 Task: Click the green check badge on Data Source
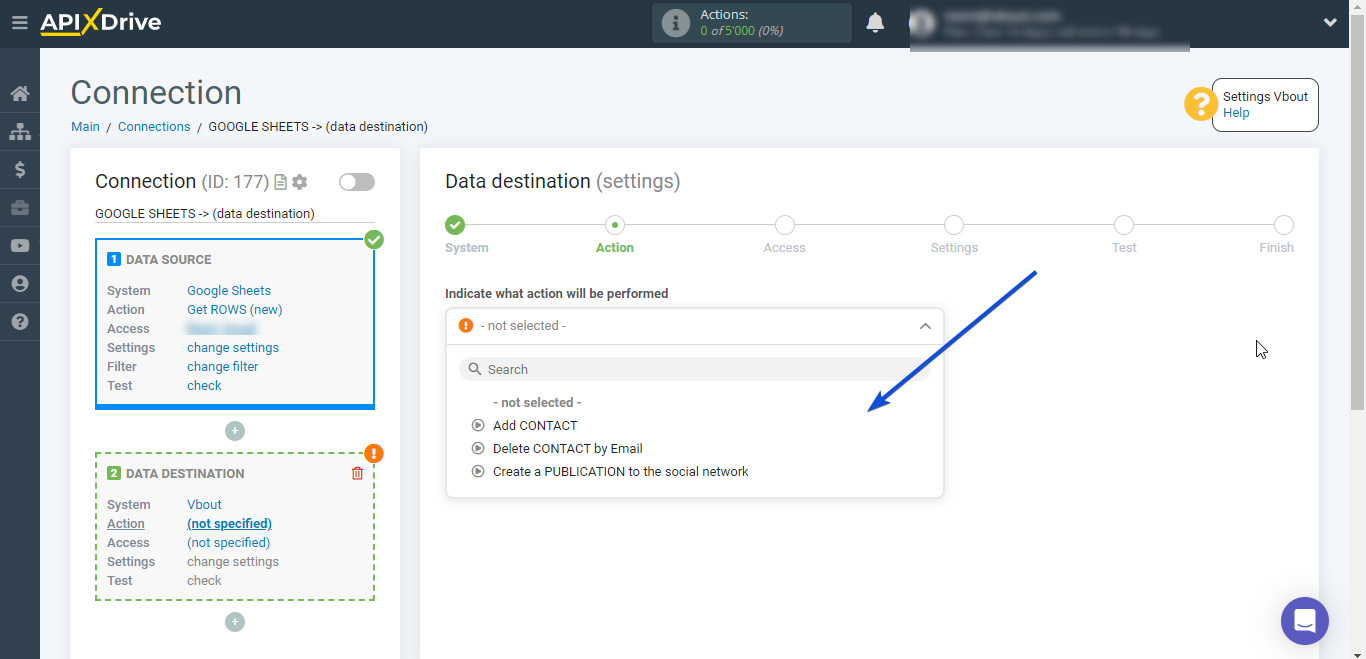(374, 239)
